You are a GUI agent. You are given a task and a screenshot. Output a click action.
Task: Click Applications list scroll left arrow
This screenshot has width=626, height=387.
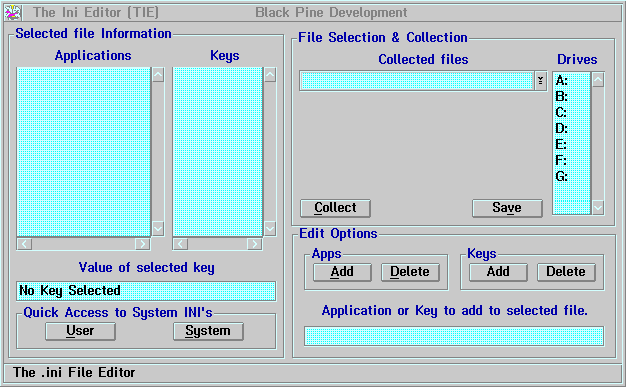click(x=25, y=244)
